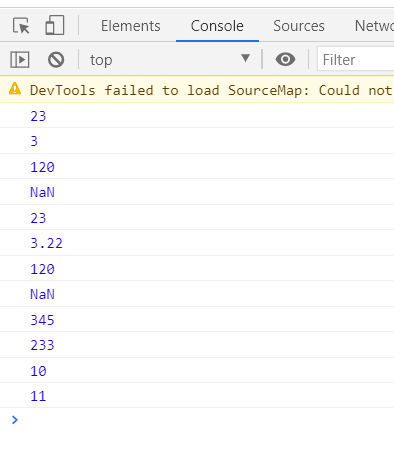Select the log output 233
The image size is (394, 465).
point(42,345)
